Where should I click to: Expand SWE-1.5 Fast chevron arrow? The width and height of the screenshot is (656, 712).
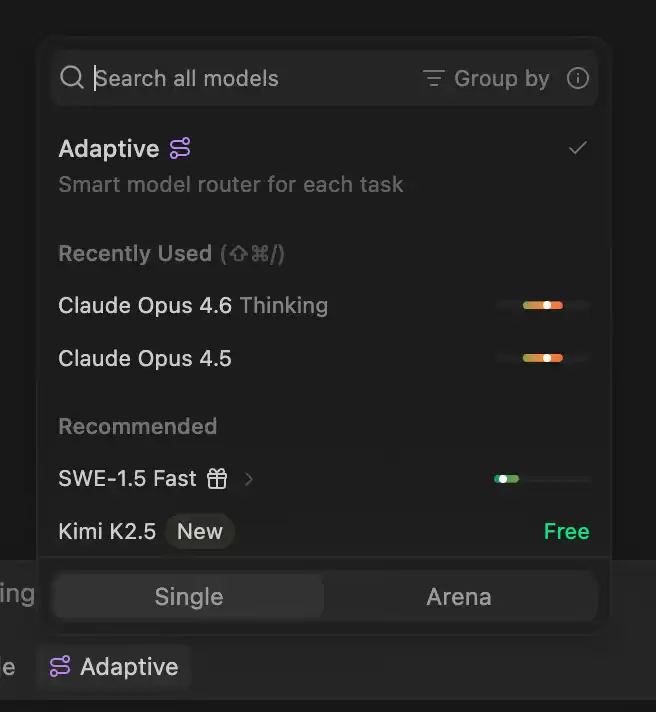coord(248,479)
